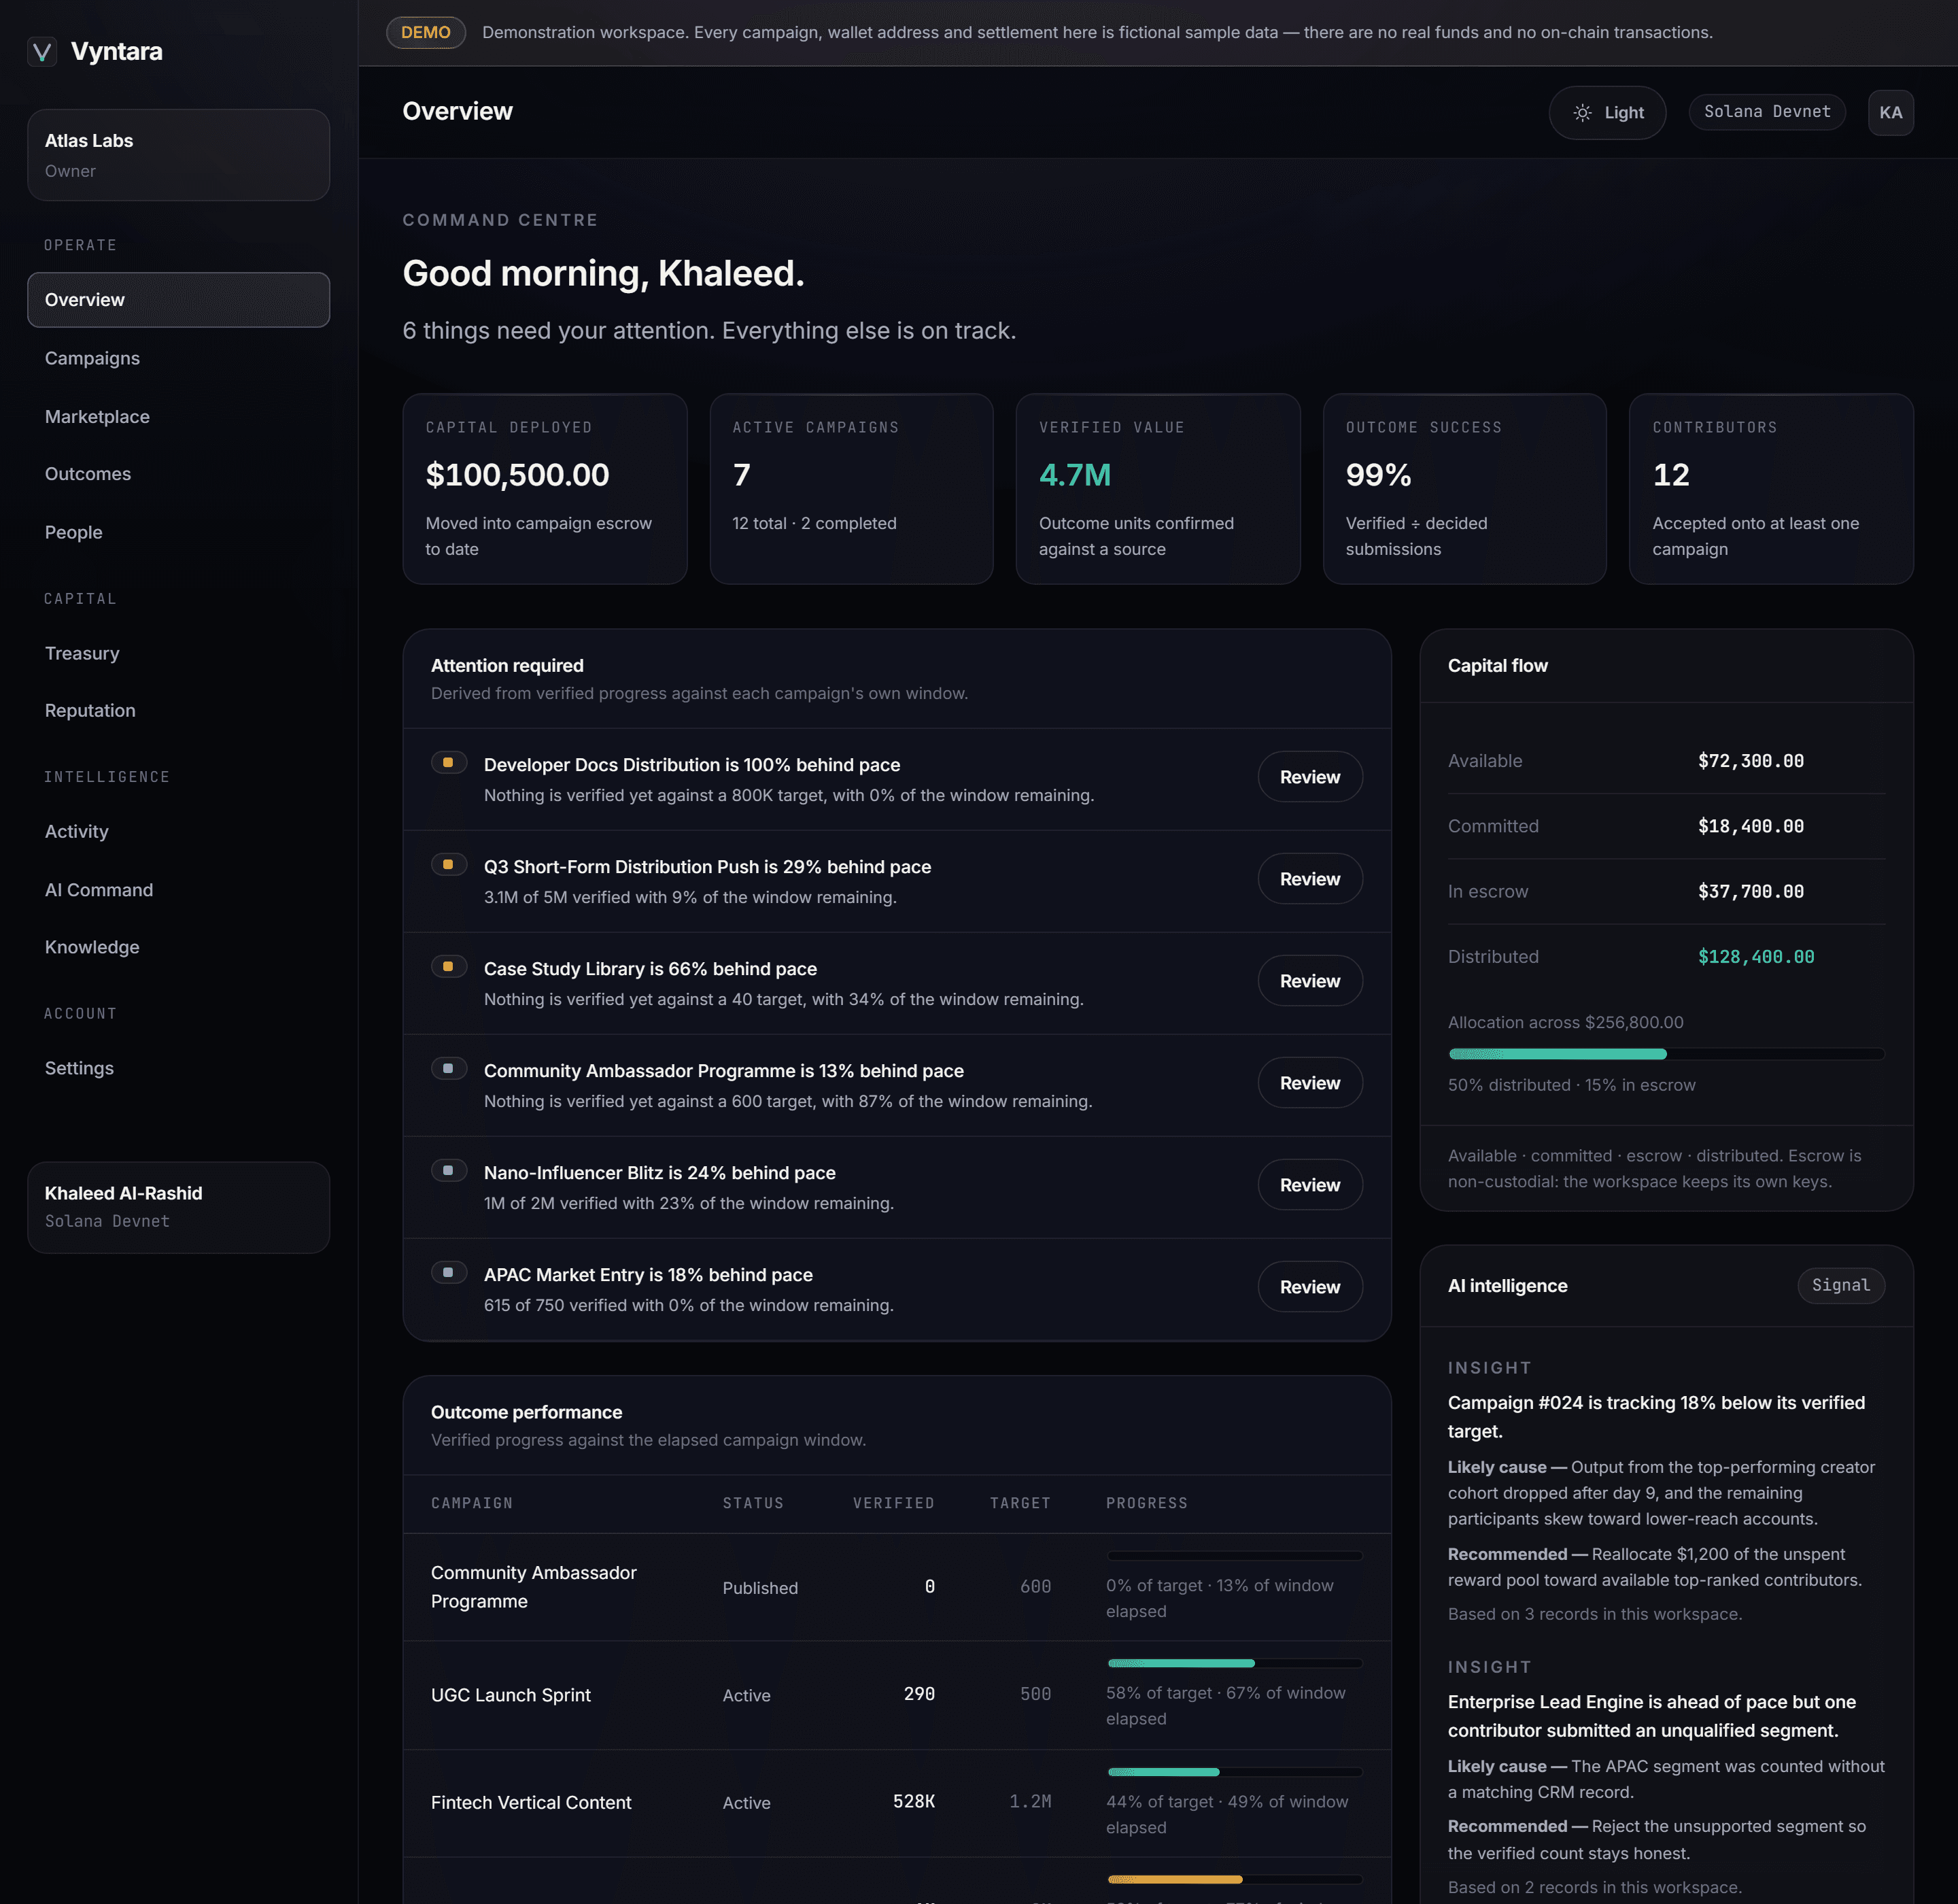Viewport: 1958px width, 1904px height.
Task: Click the Vyntara logo icon
Action: 42,51
